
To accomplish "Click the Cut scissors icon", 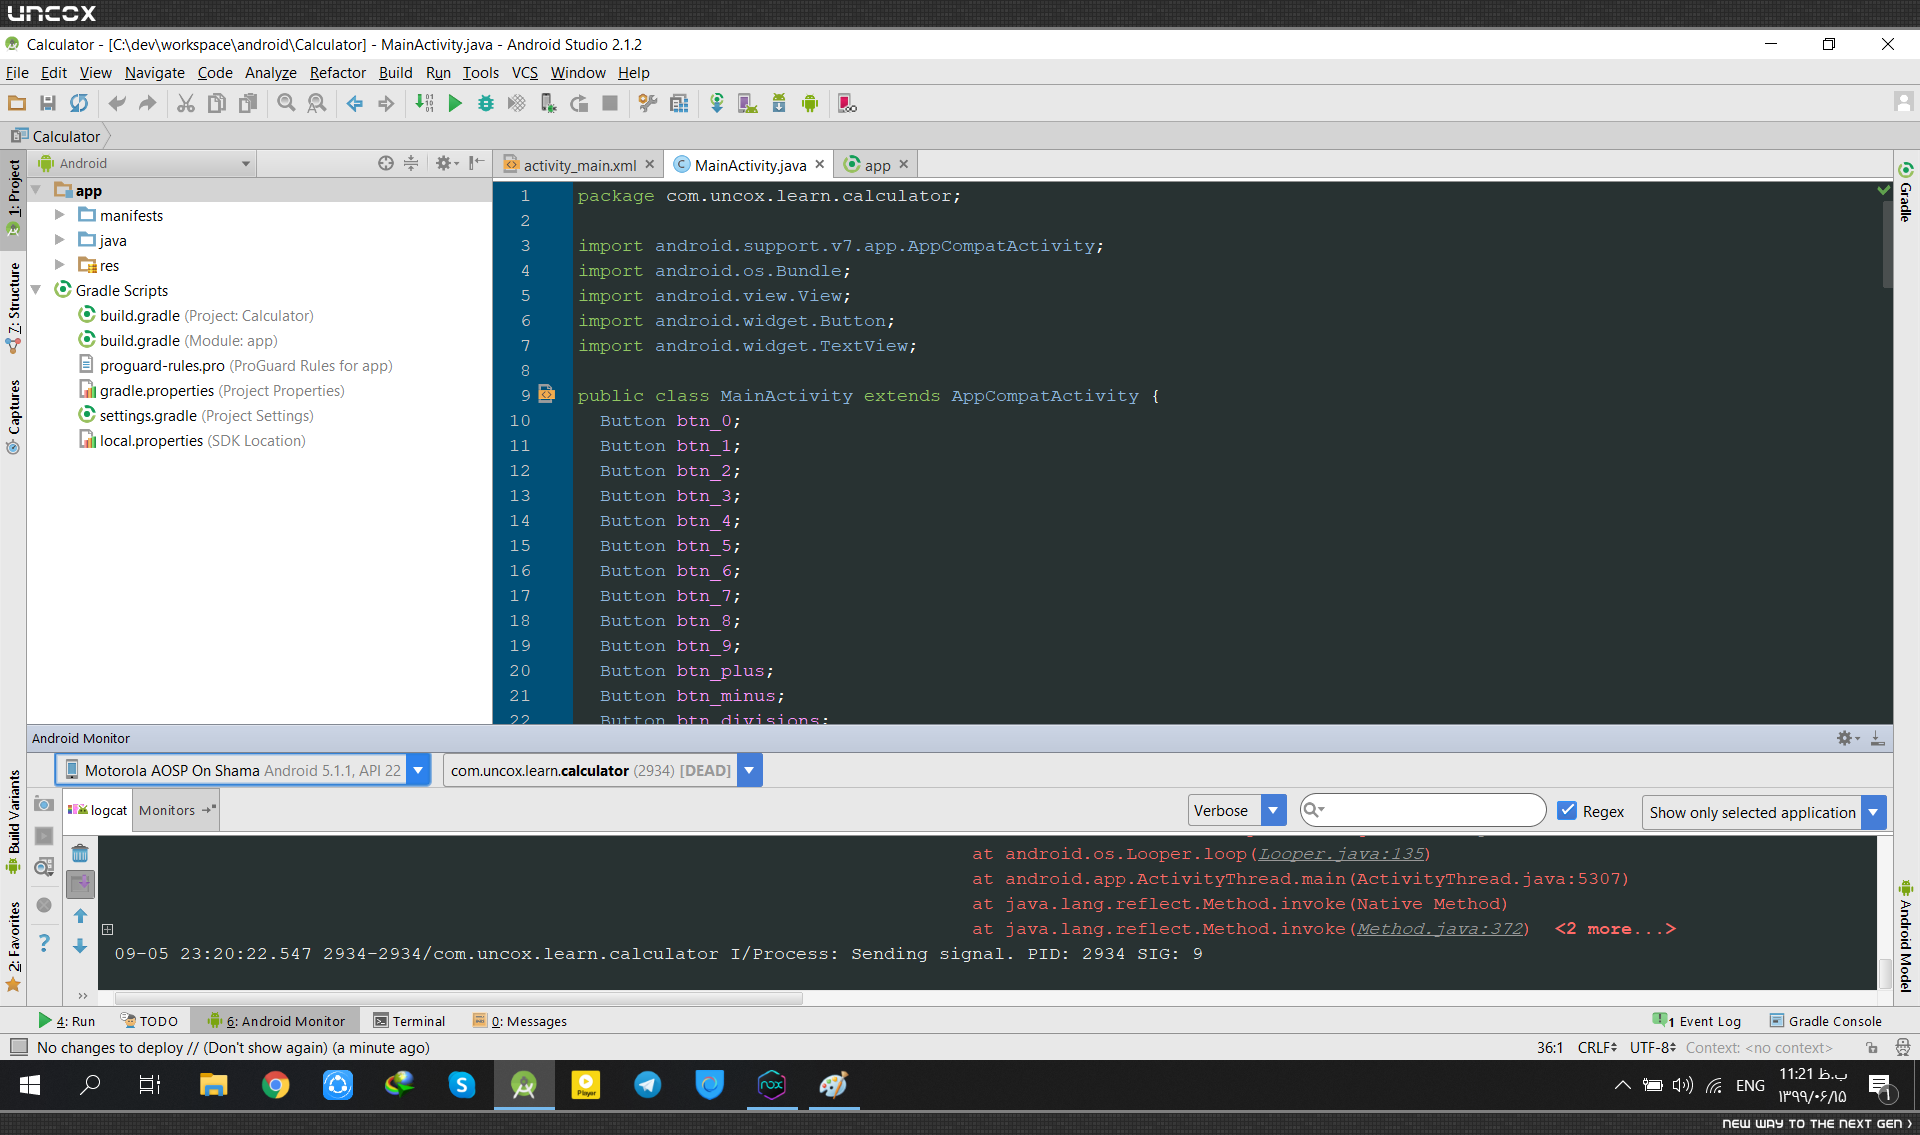I will (x=186, y=103).
